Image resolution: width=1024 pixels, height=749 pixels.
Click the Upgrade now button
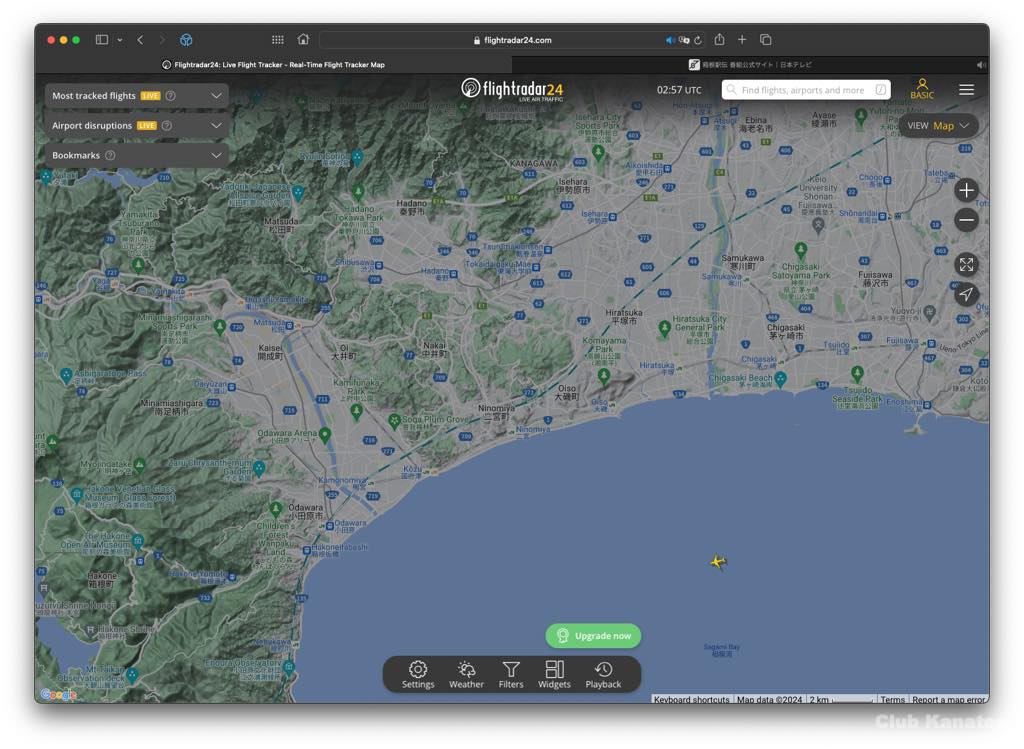pos(593,636)
